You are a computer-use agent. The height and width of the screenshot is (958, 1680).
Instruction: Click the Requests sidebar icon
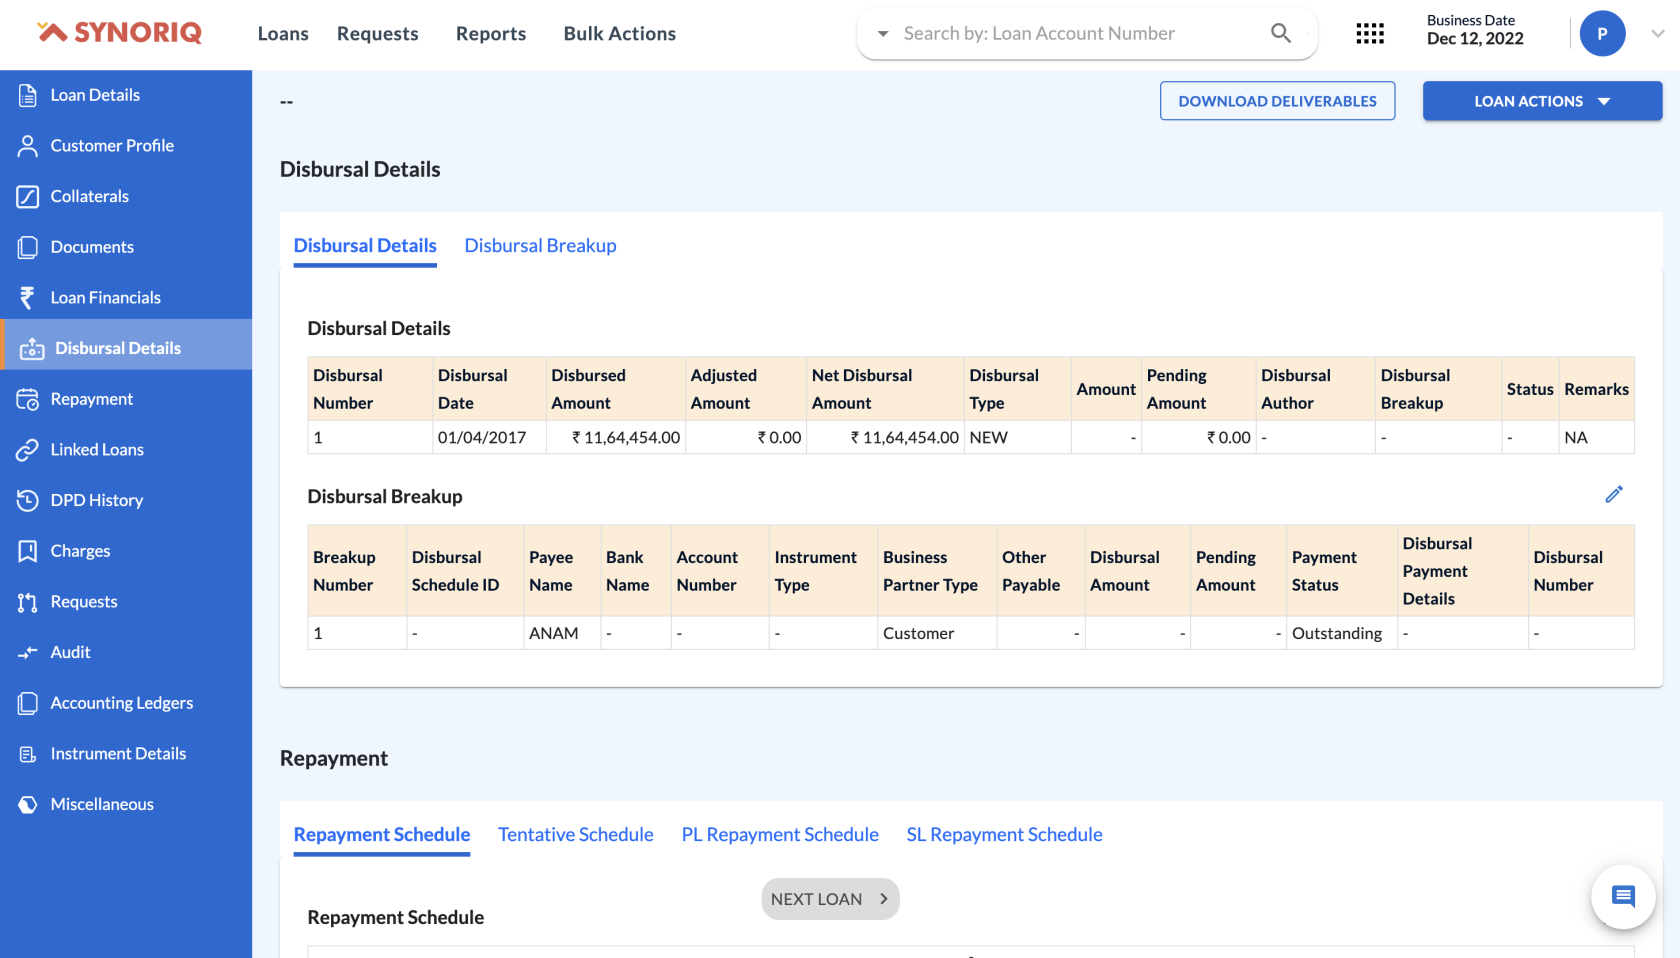(28, 602)
